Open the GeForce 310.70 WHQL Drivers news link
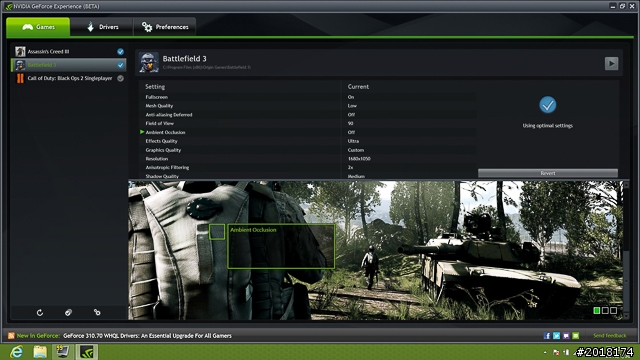The image size is (640, 360). tap(147, 336)
